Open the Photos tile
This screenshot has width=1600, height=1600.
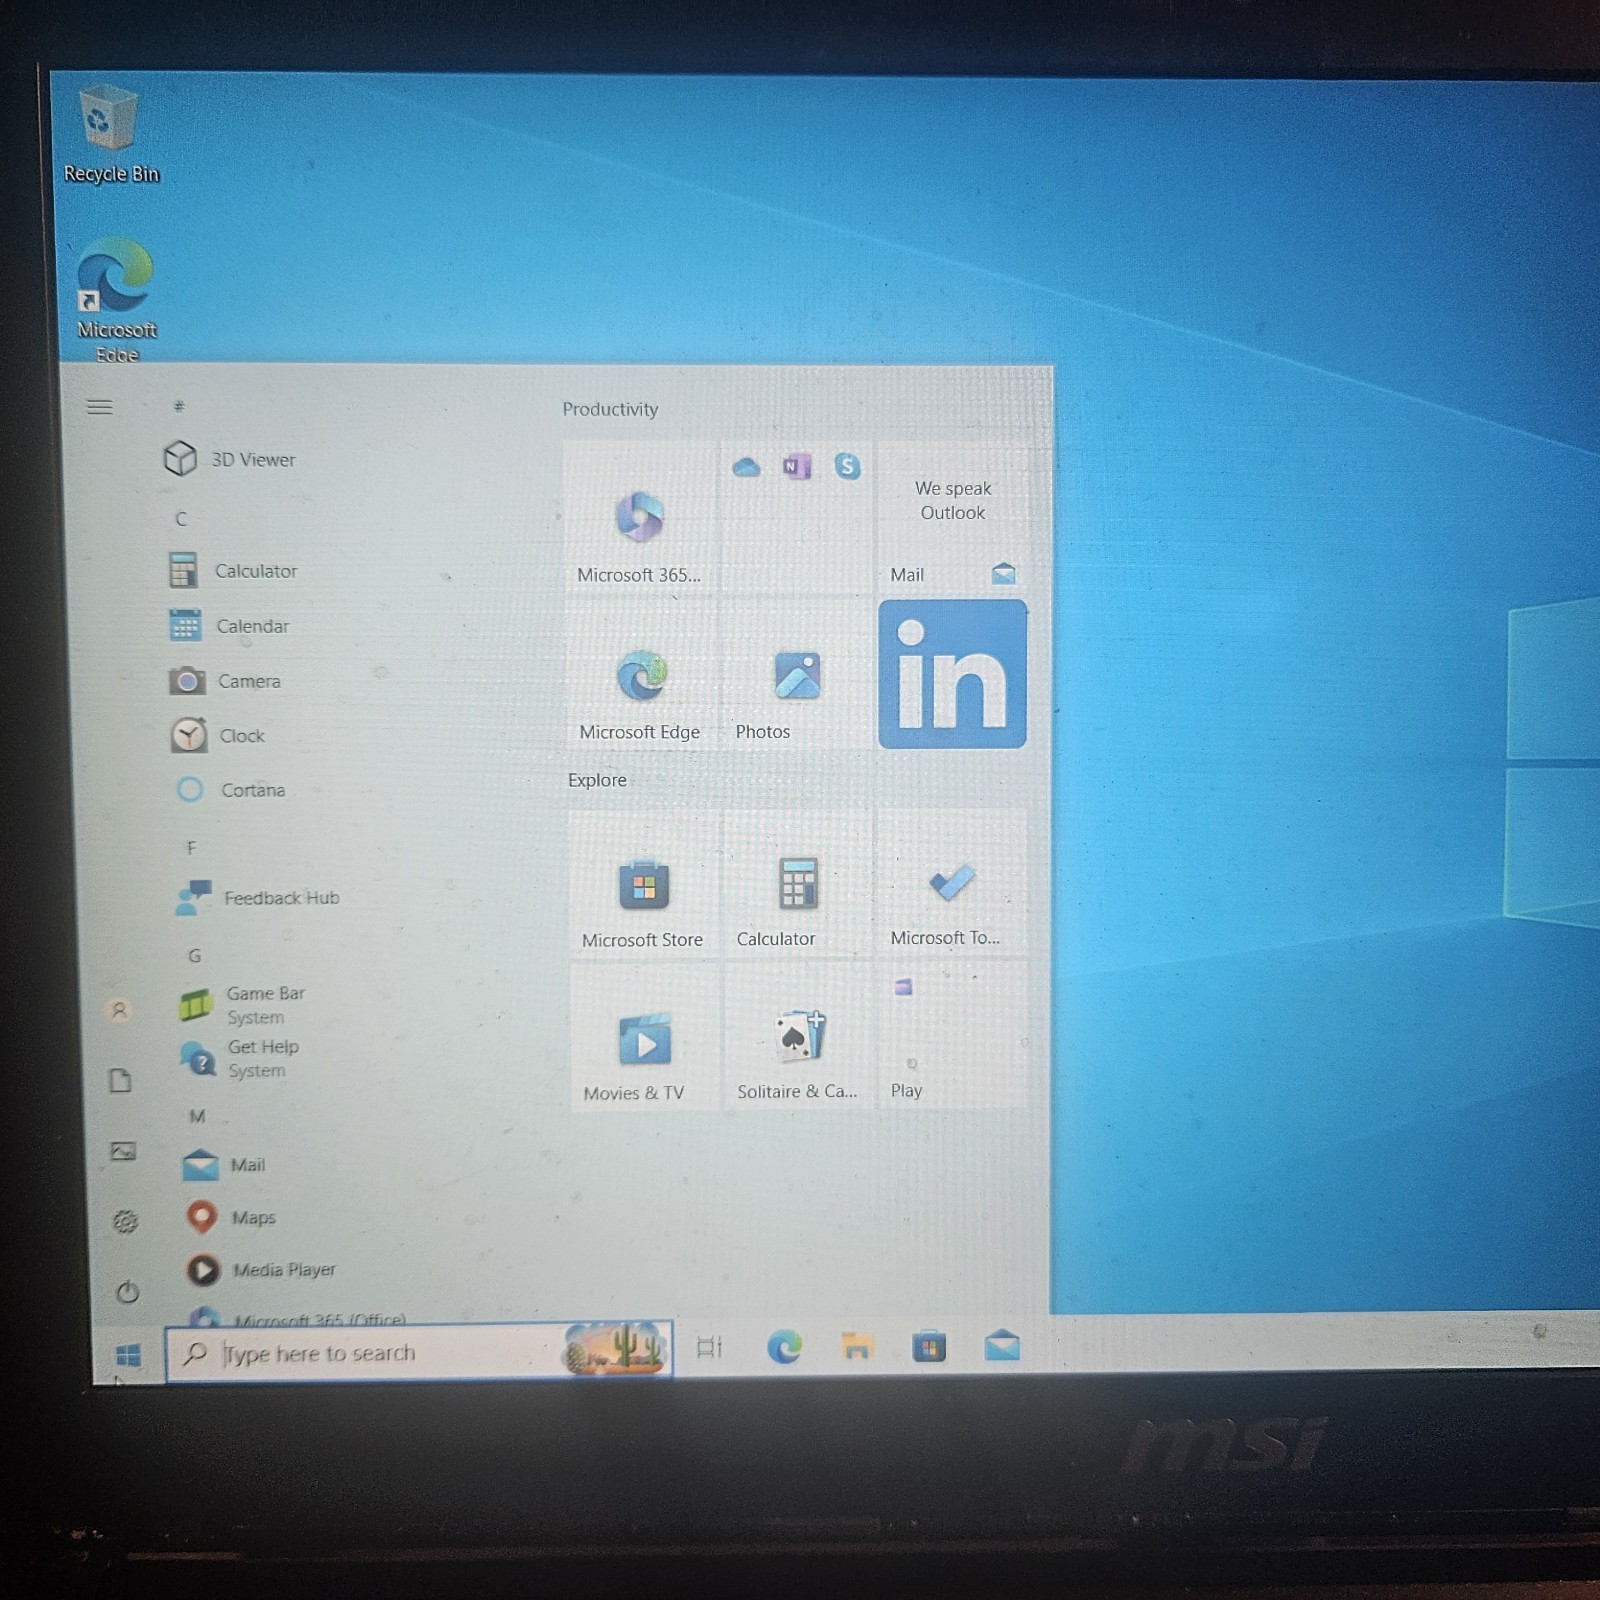pos(797,674)
